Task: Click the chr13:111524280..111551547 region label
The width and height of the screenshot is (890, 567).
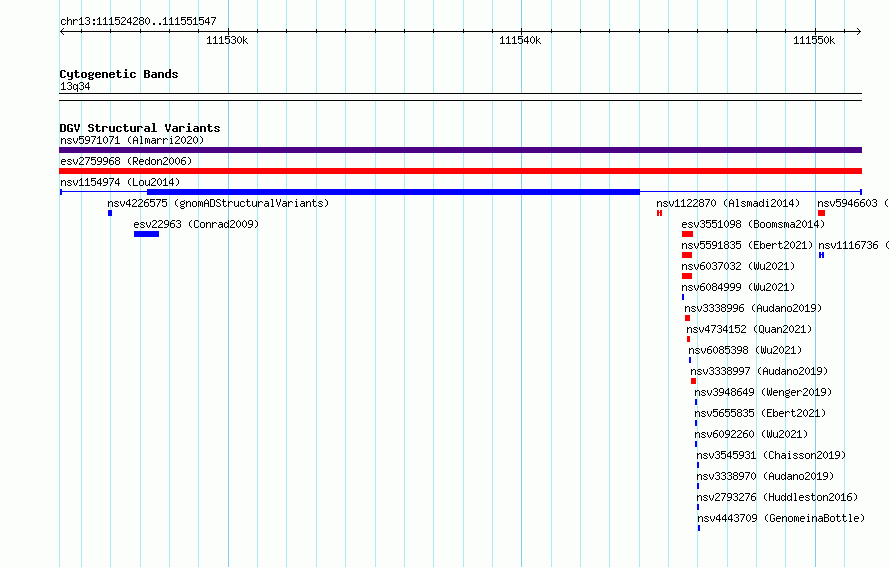Action: 138,21
